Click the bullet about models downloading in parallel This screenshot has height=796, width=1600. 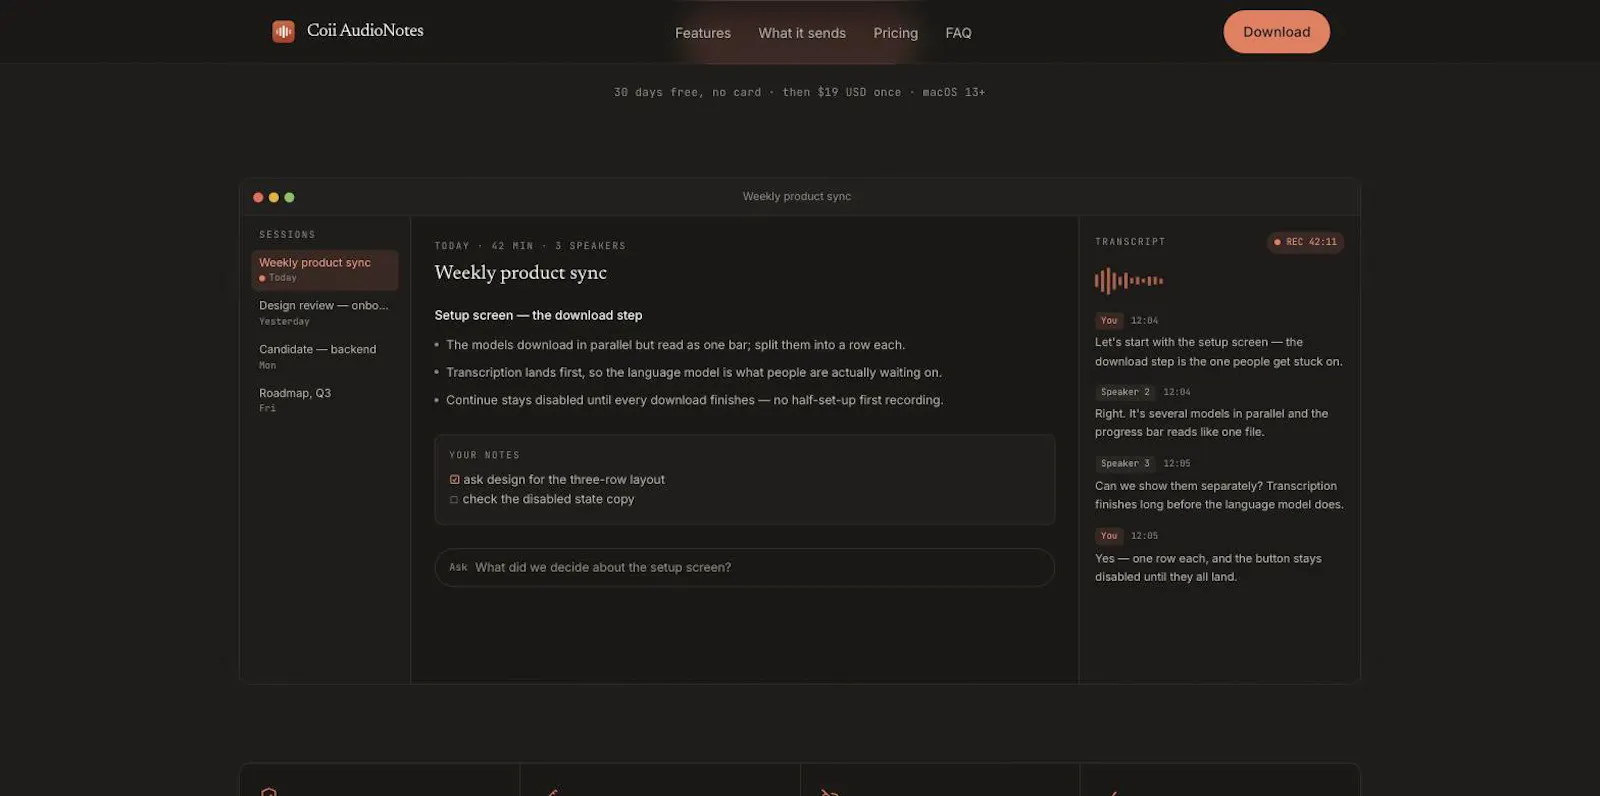(675, 345)
